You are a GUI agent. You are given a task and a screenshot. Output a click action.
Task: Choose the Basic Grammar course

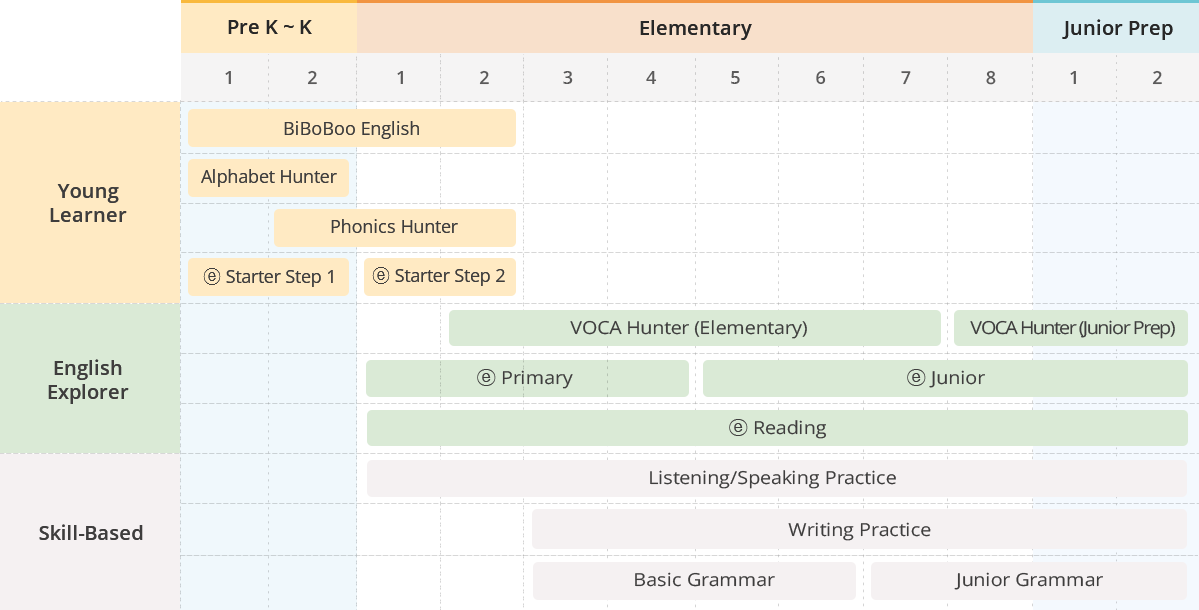pos(694,581)
